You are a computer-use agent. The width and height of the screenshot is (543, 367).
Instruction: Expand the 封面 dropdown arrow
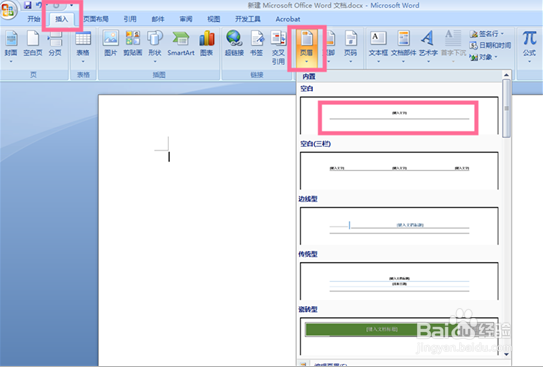pyautogui.click(x=11, y=62)
